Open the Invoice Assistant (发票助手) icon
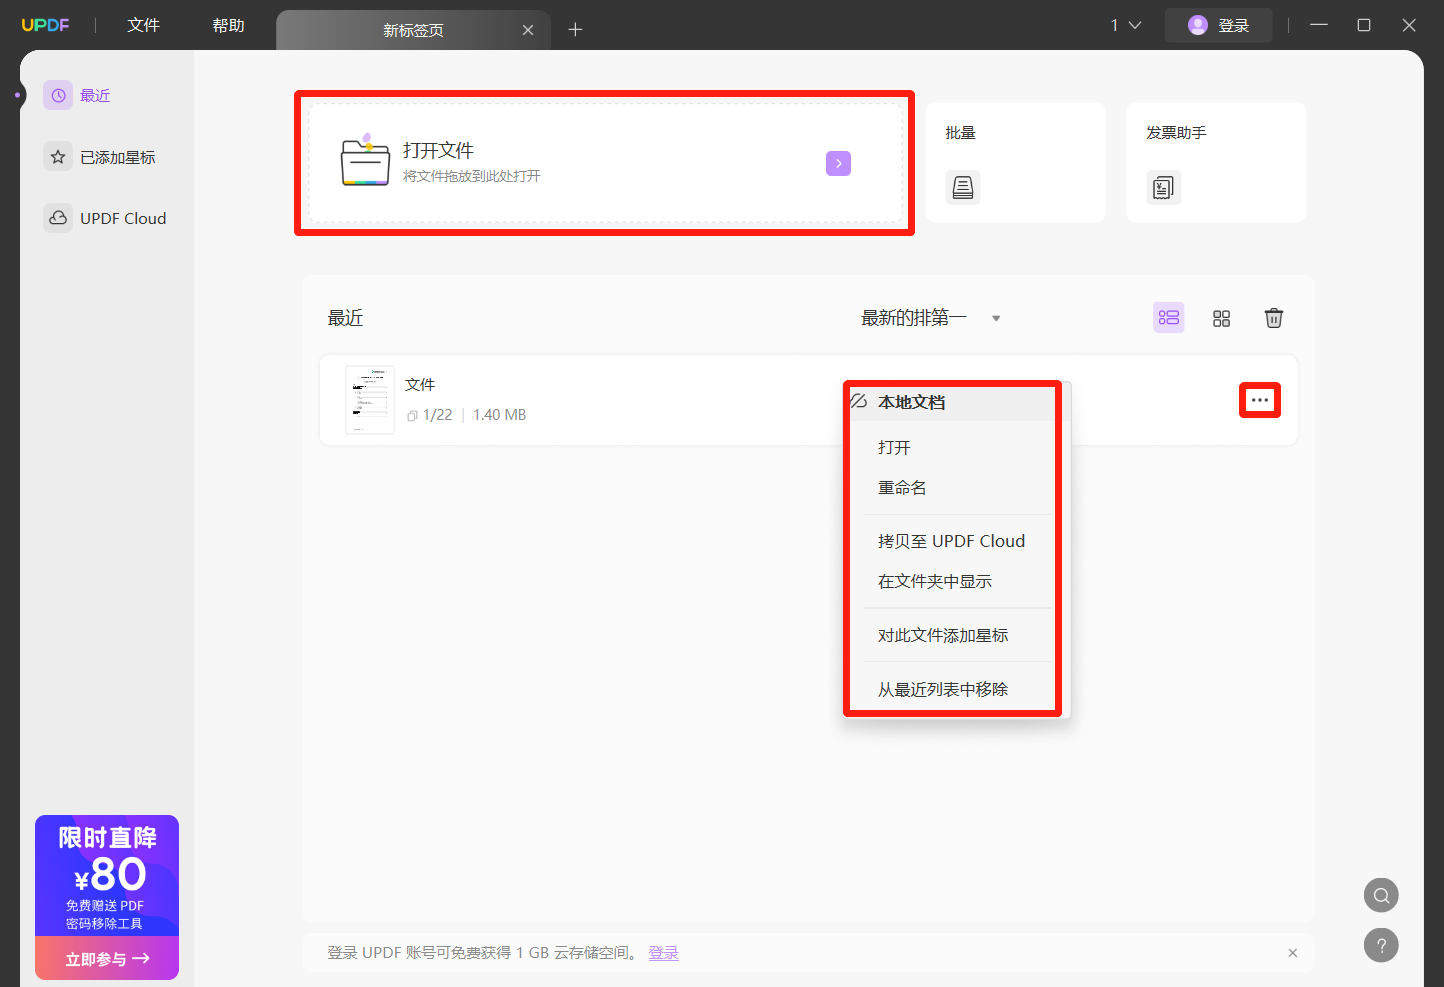The image size is (1444, 987). click(1163, 187)
